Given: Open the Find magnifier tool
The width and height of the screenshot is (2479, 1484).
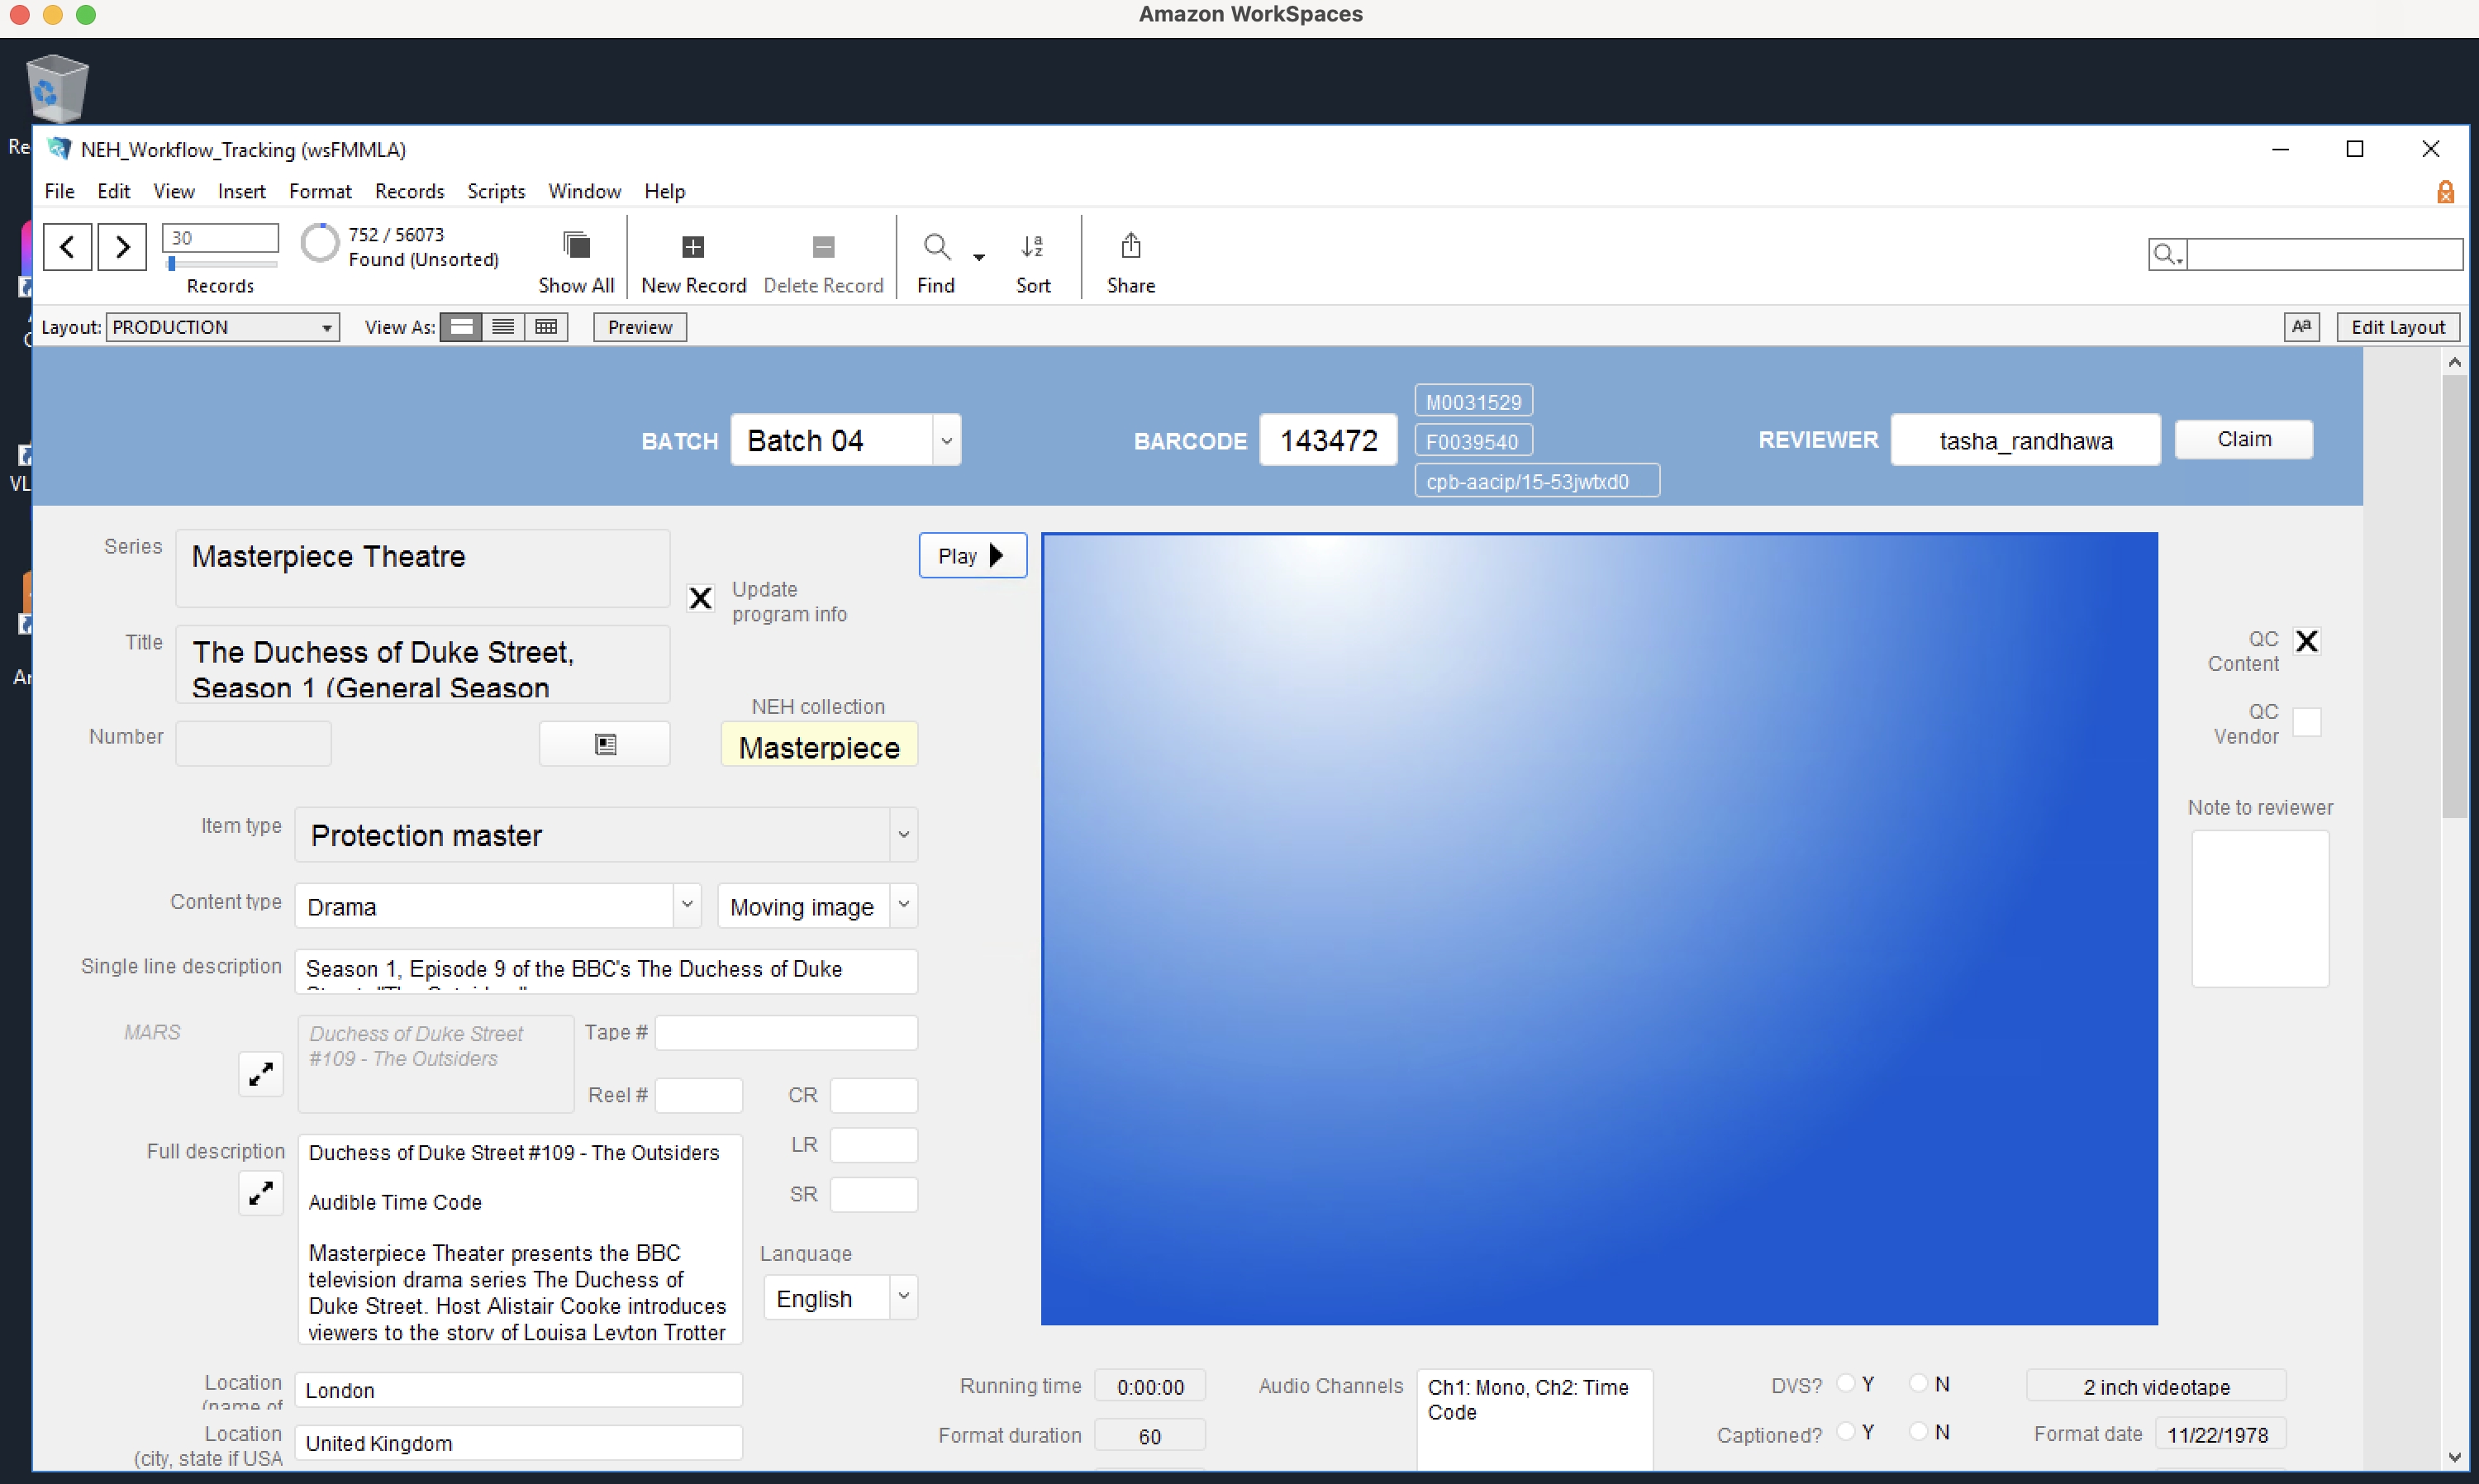Looking at the screenshot, I should [x=936, y=246].
